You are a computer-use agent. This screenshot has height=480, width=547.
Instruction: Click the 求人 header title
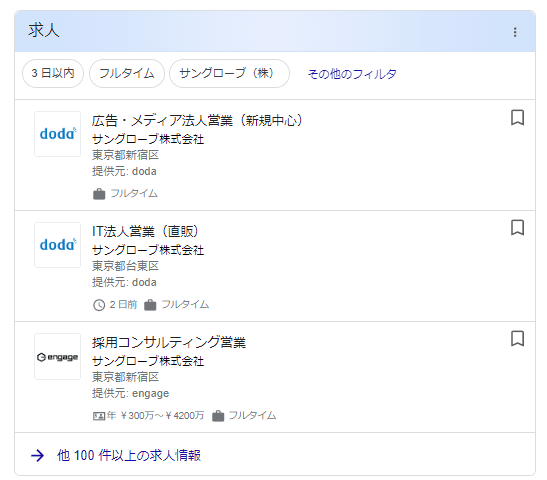click(x=44, y=30)
